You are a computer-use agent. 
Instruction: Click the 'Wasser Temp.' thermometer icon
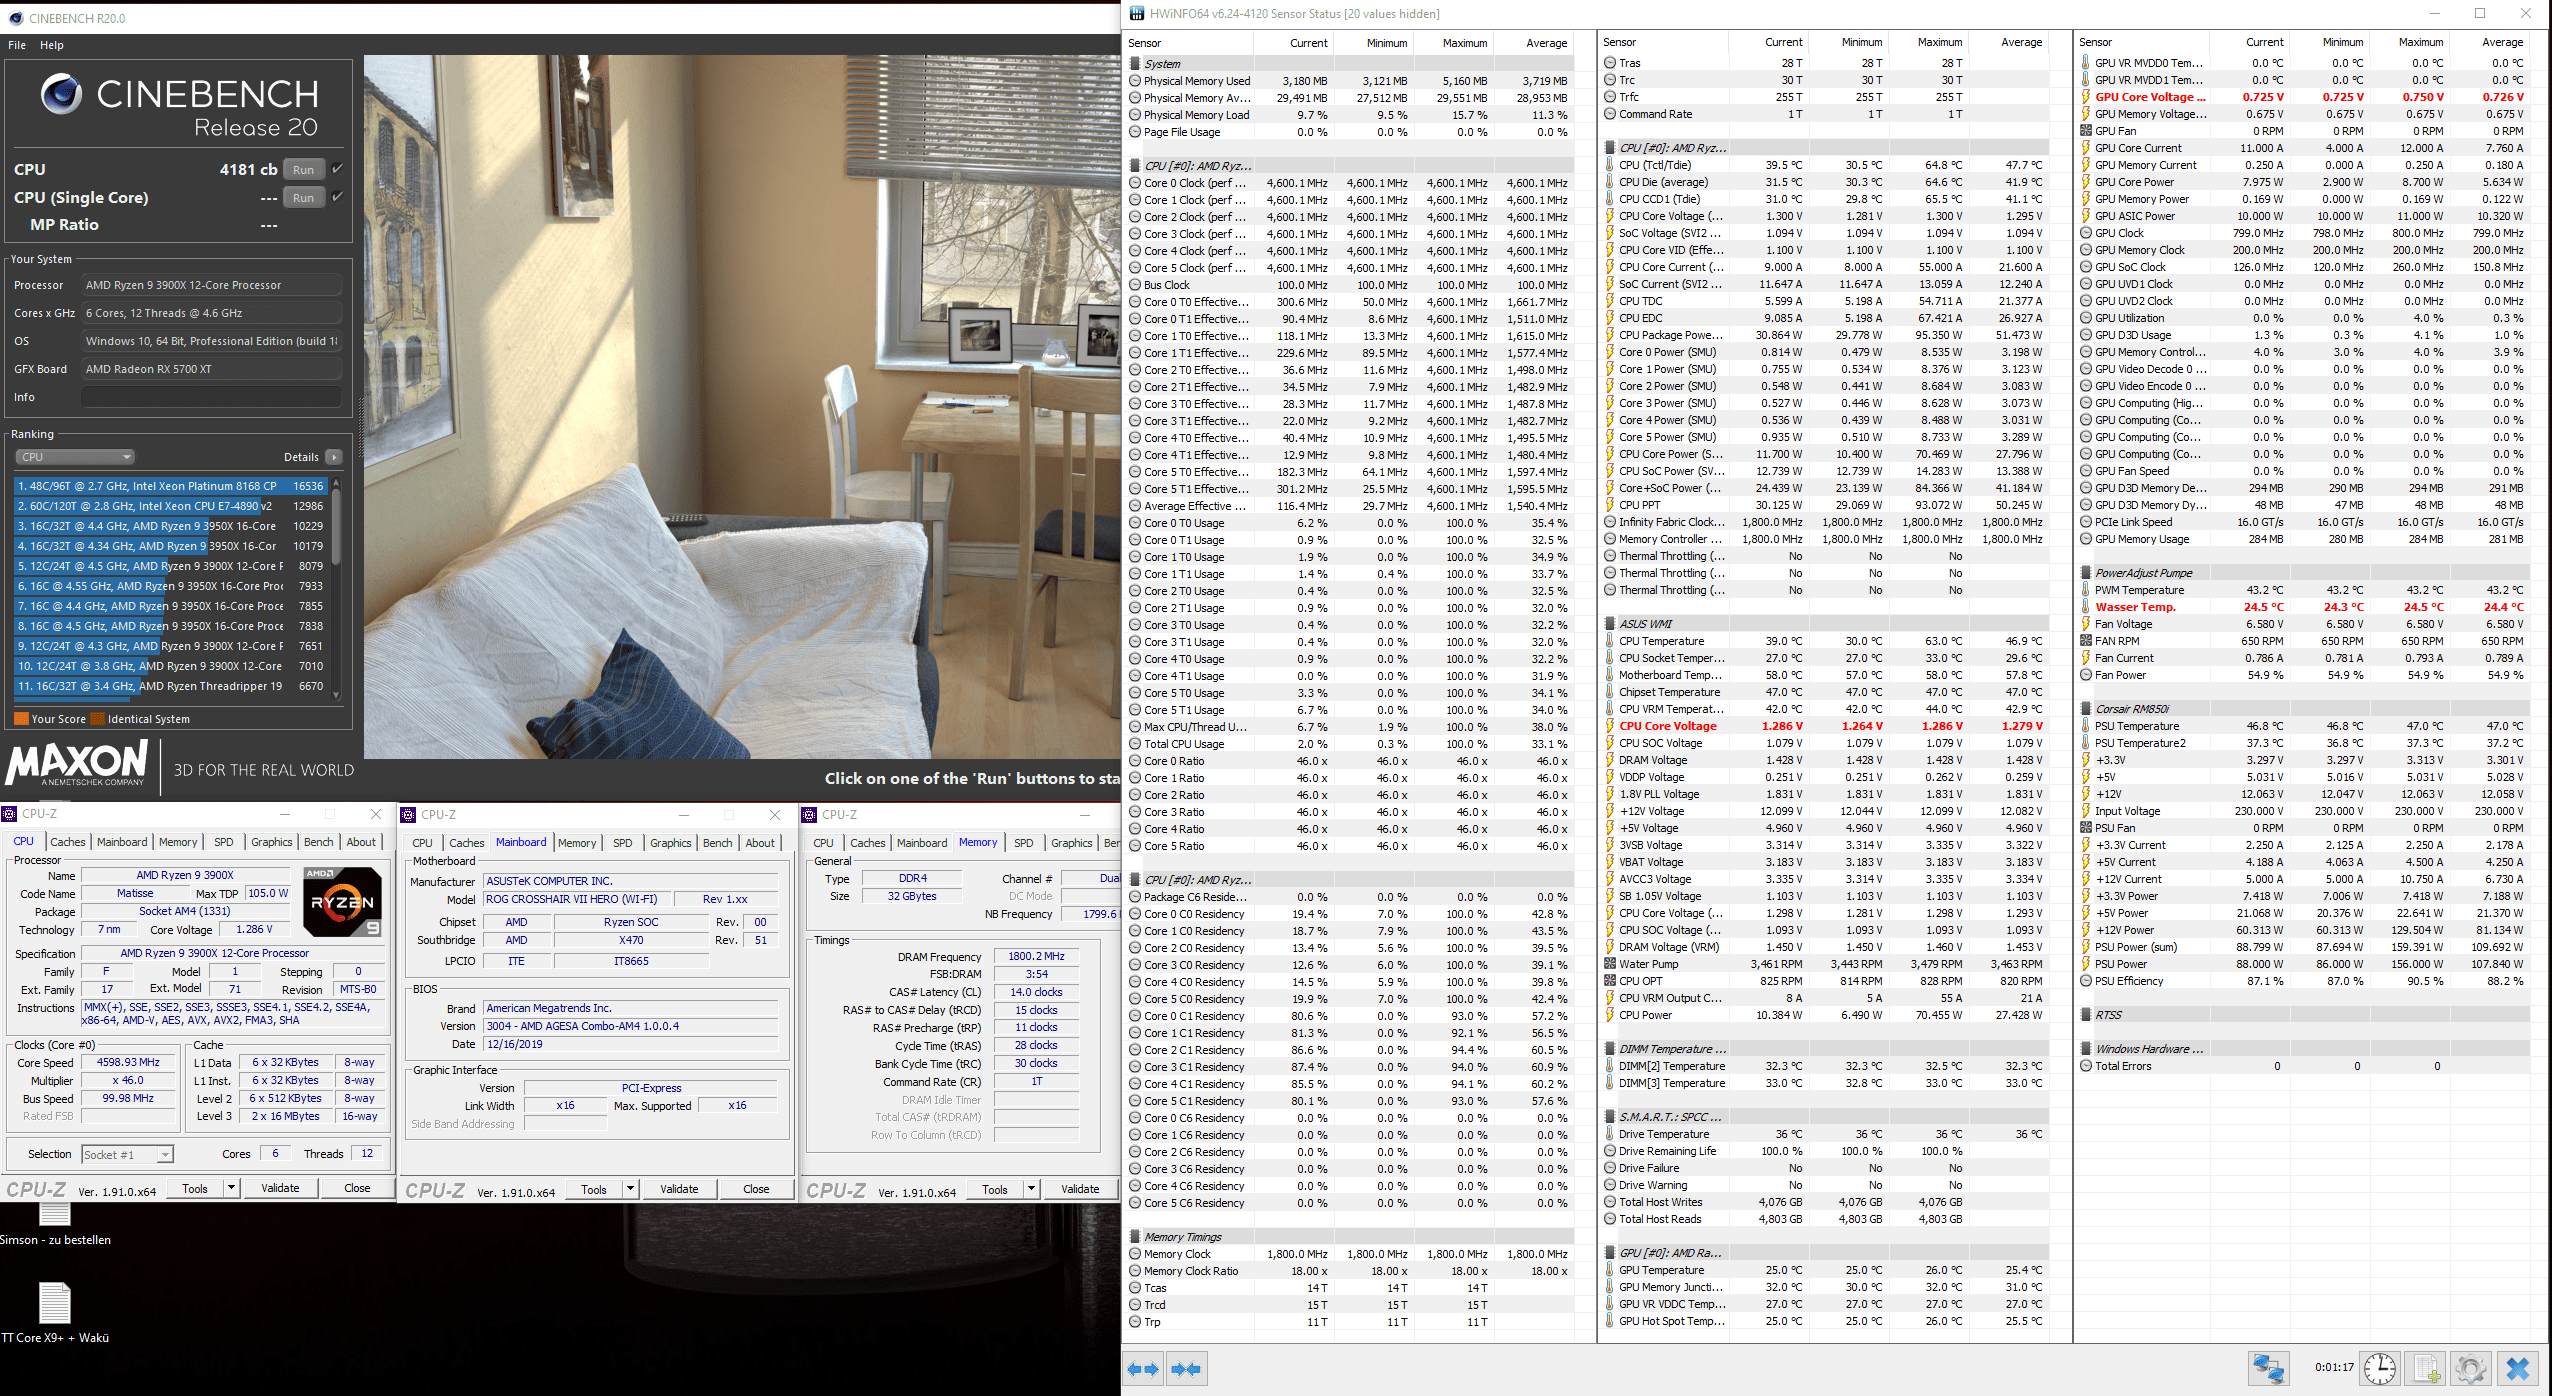pos(2086,607)
